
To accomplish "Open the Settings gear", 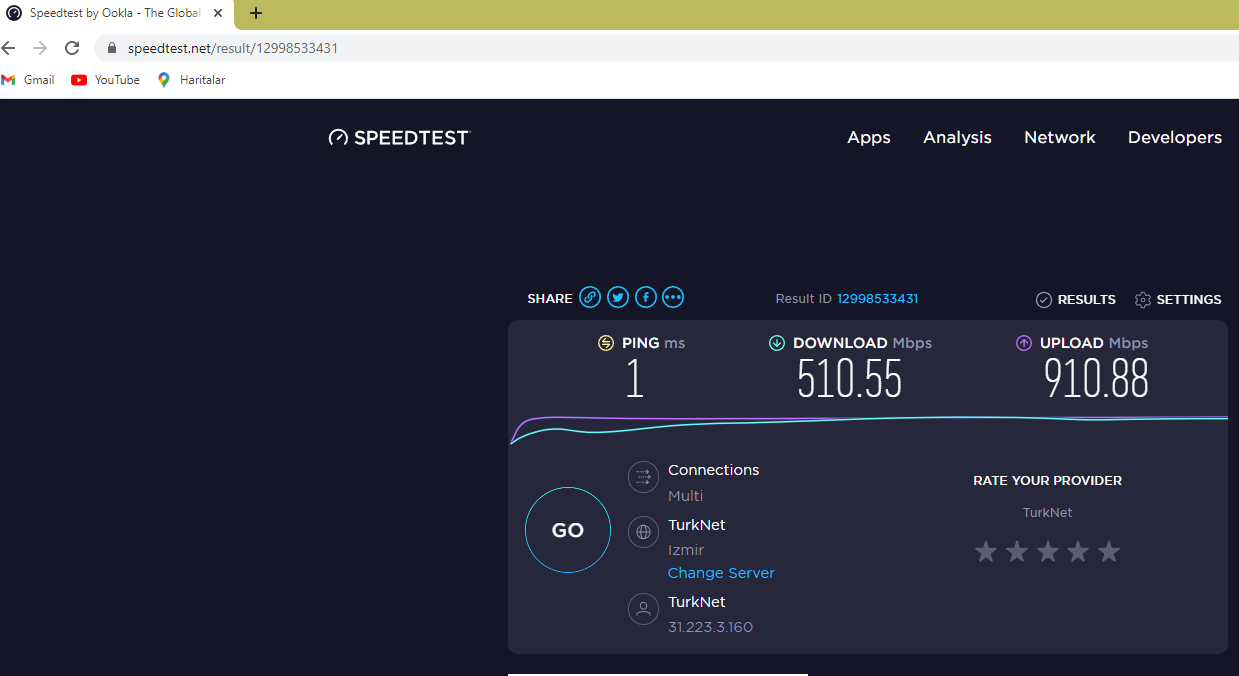I will [x=1143, y=300].
